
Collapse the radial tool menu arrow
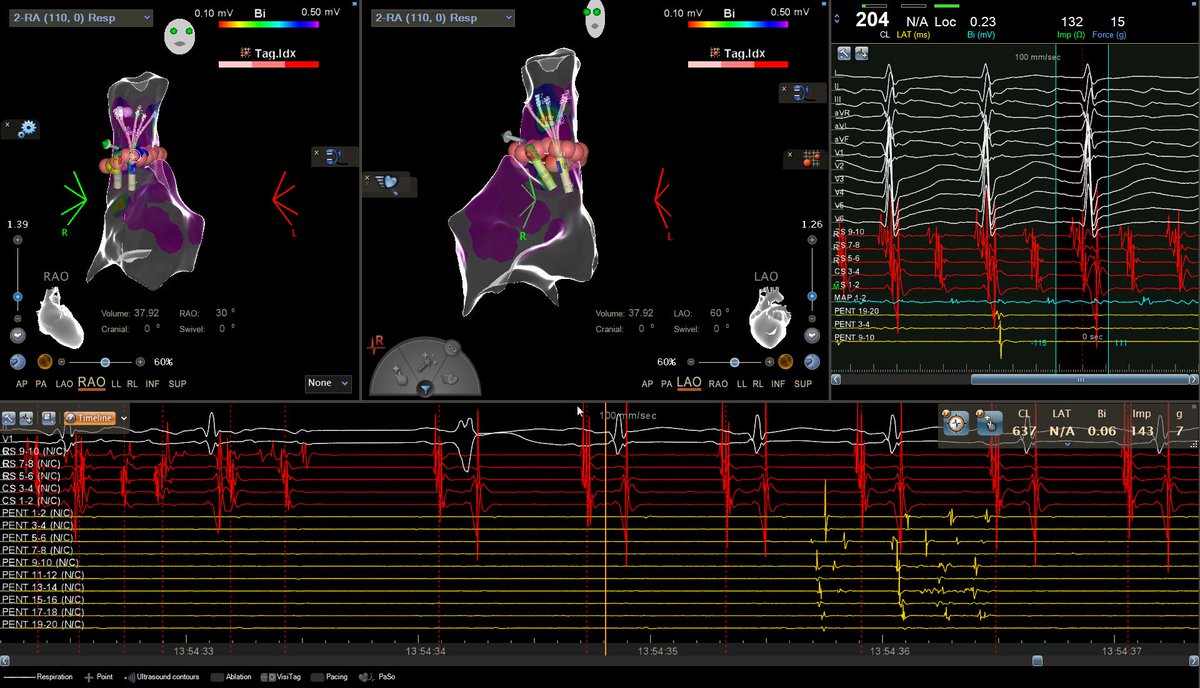[425, 388]
